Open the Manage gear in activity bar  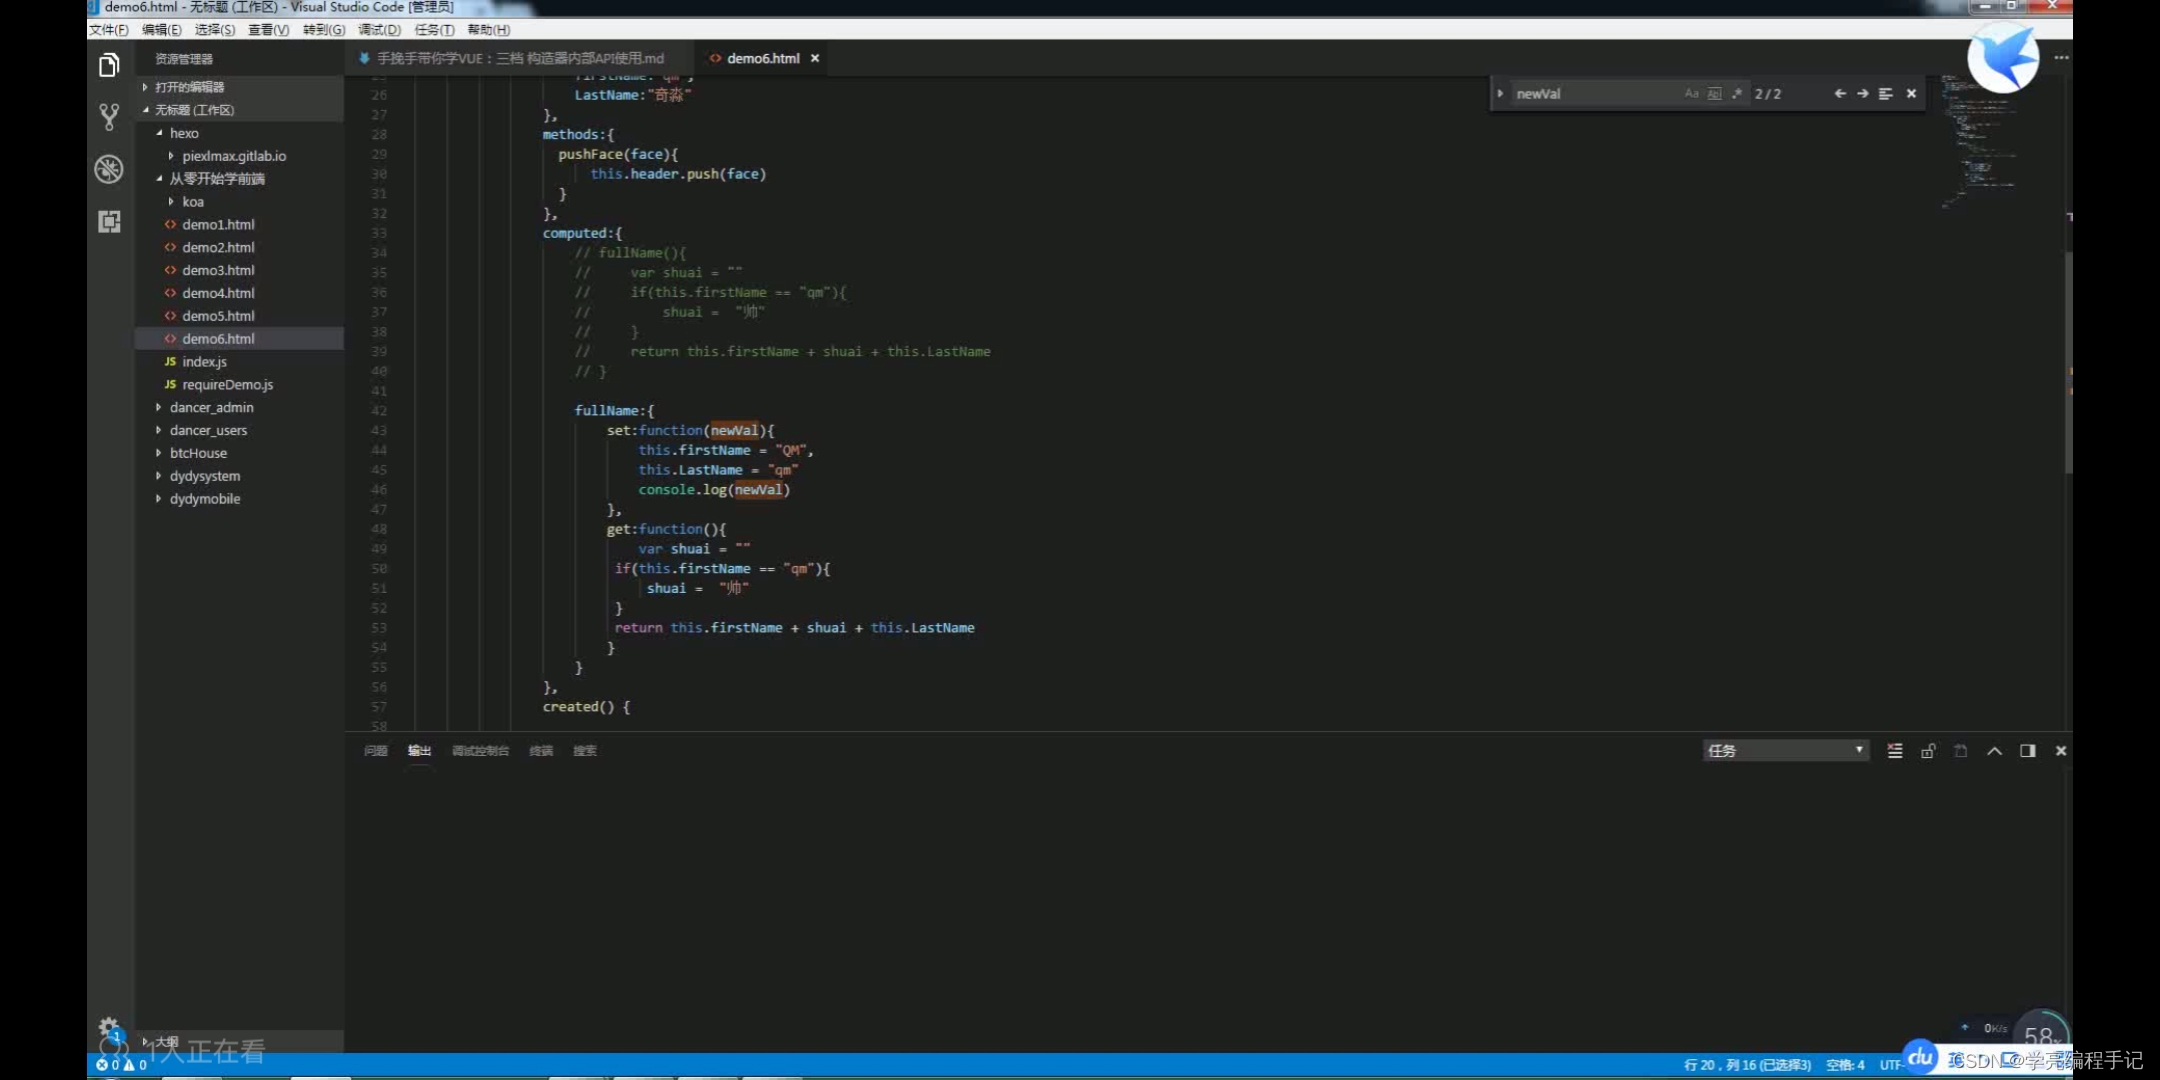pyautogui.click(x=108, y=1027)
